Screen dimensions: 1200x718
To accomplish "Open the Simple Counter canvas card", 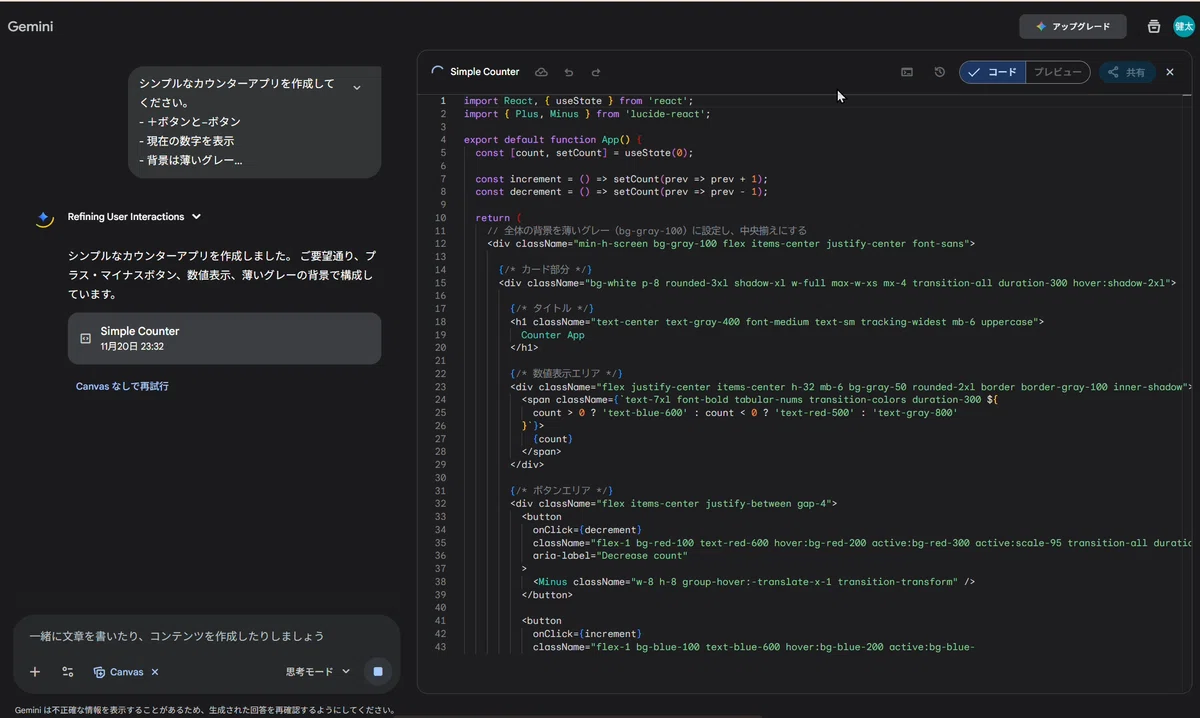I will tap(225, 338).
